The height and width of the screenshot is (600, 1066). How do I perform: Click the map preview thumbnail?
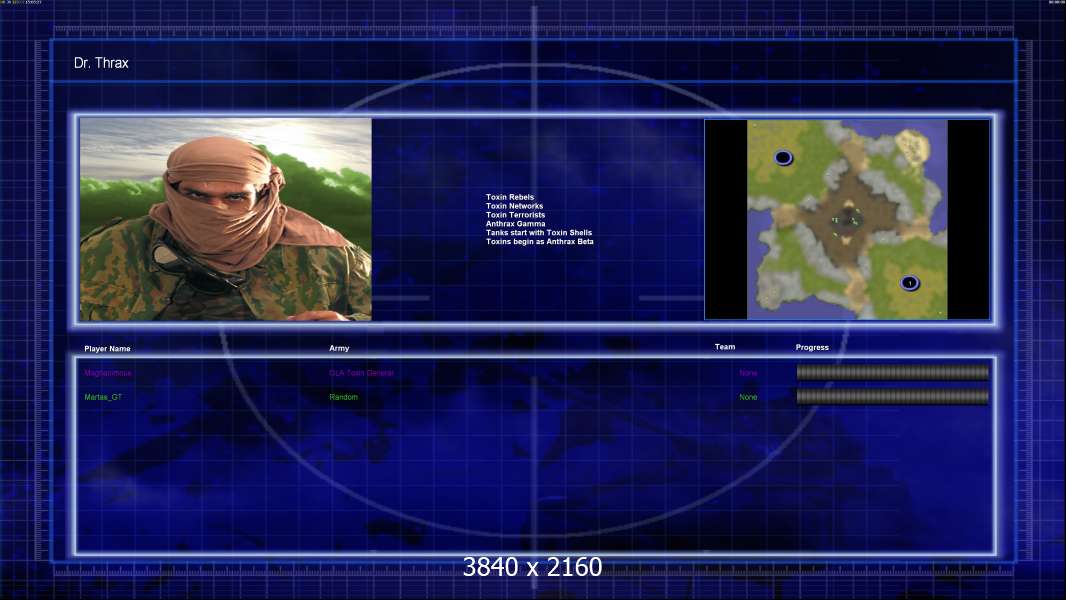click(x=847, y=219)
